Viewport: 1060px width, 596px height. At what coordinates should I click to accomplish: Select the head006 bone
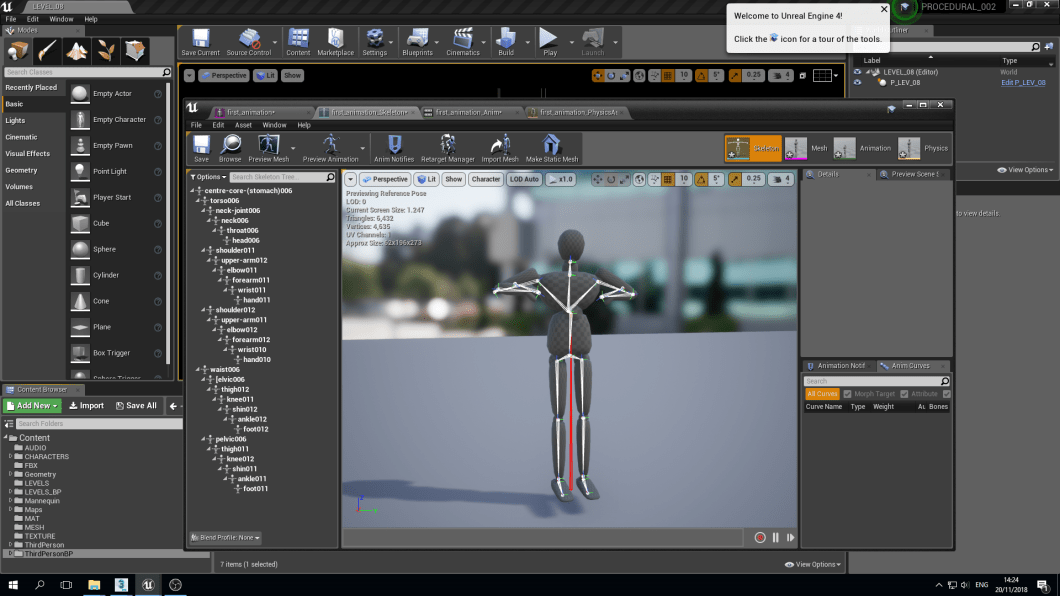pyautogui.click(x=245, y=241)
